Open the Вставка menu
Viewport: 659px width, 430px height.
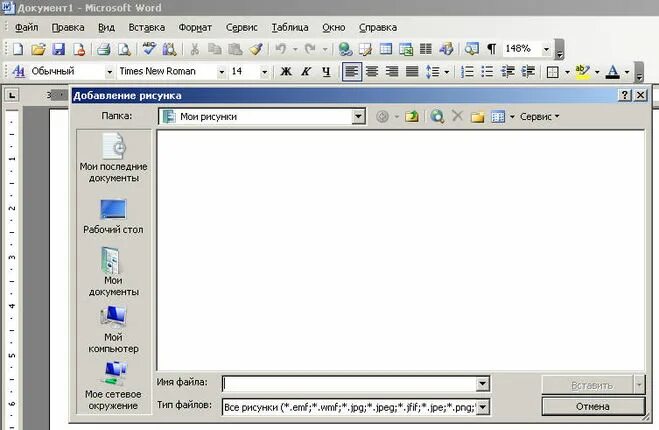(x=146, y=27)
